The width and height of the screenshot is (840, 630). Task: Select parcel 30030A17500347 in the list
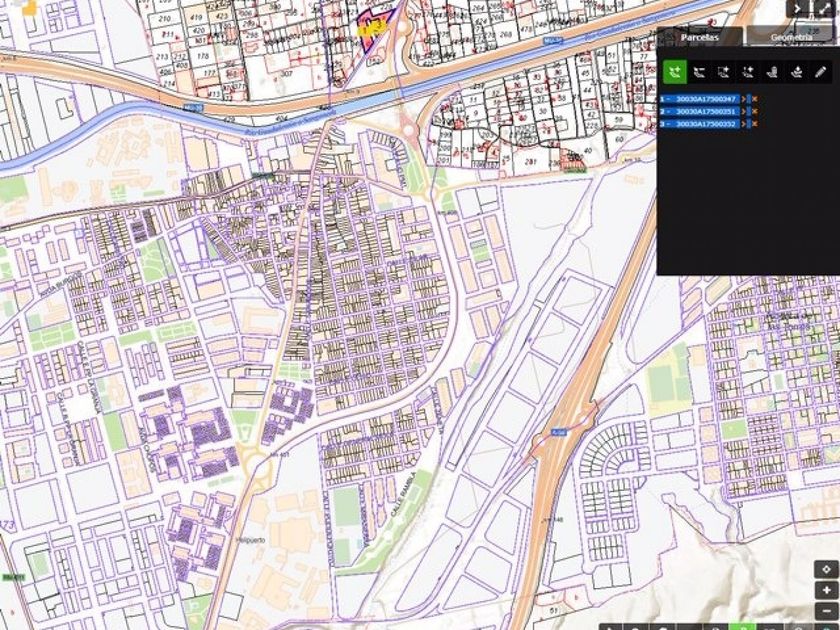[x=705, y=99]
